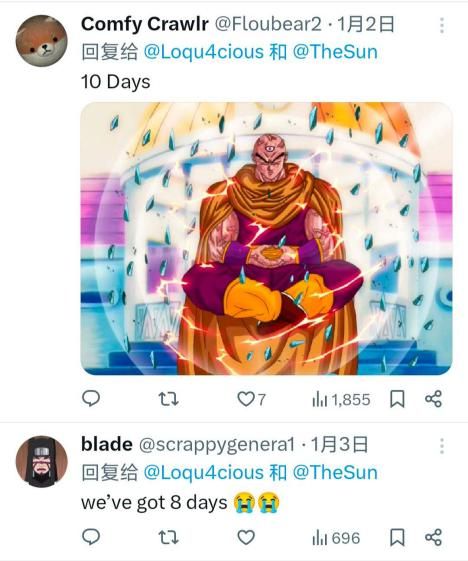
Task: Retweet the "10 Days" post
Action: [x=168, y=399]
